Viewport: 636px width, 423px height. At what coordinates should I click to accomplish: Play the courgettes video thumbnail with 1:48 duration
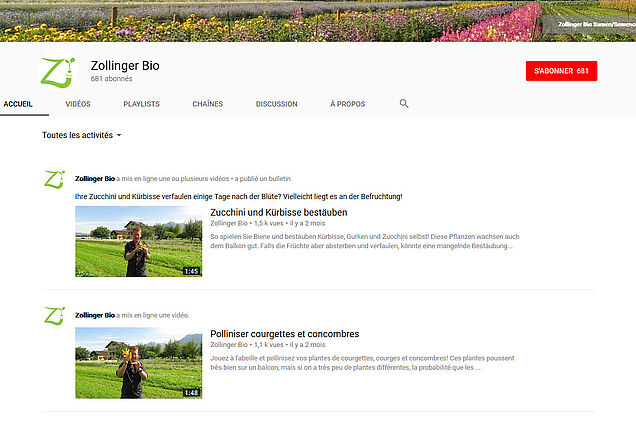point(138,363)
